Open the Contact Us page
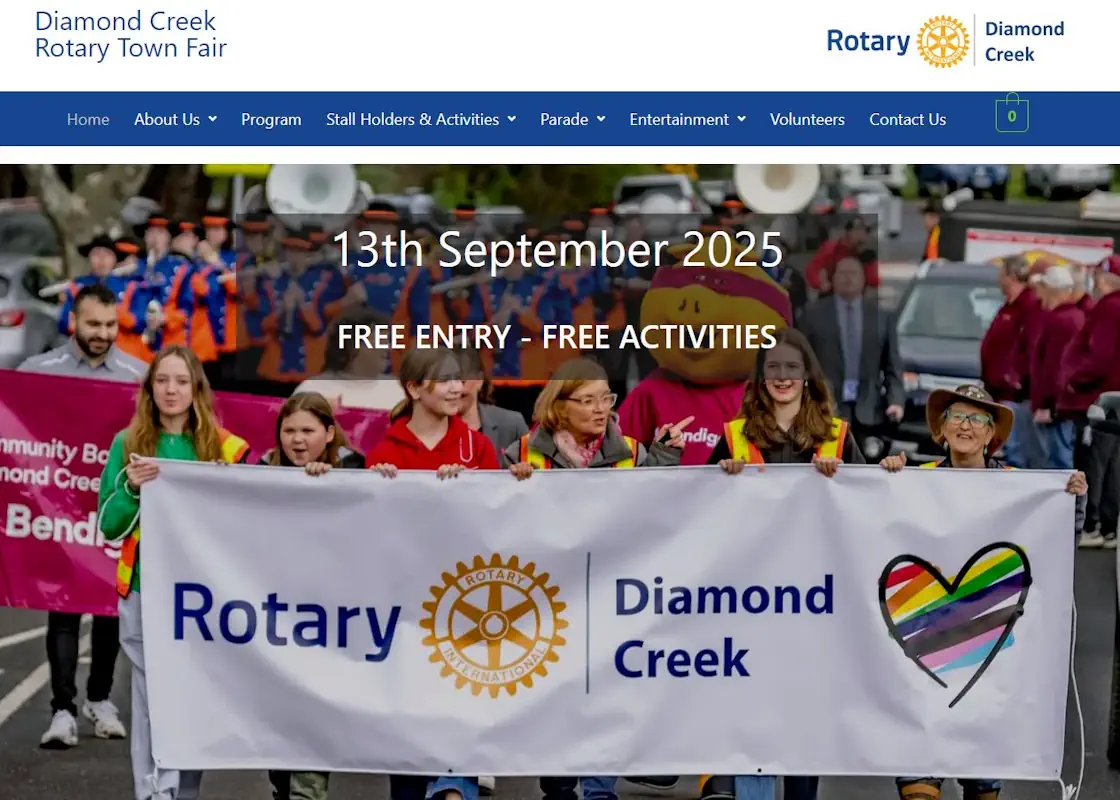Screen dimensions: 1120x800 tap(908, 119)
